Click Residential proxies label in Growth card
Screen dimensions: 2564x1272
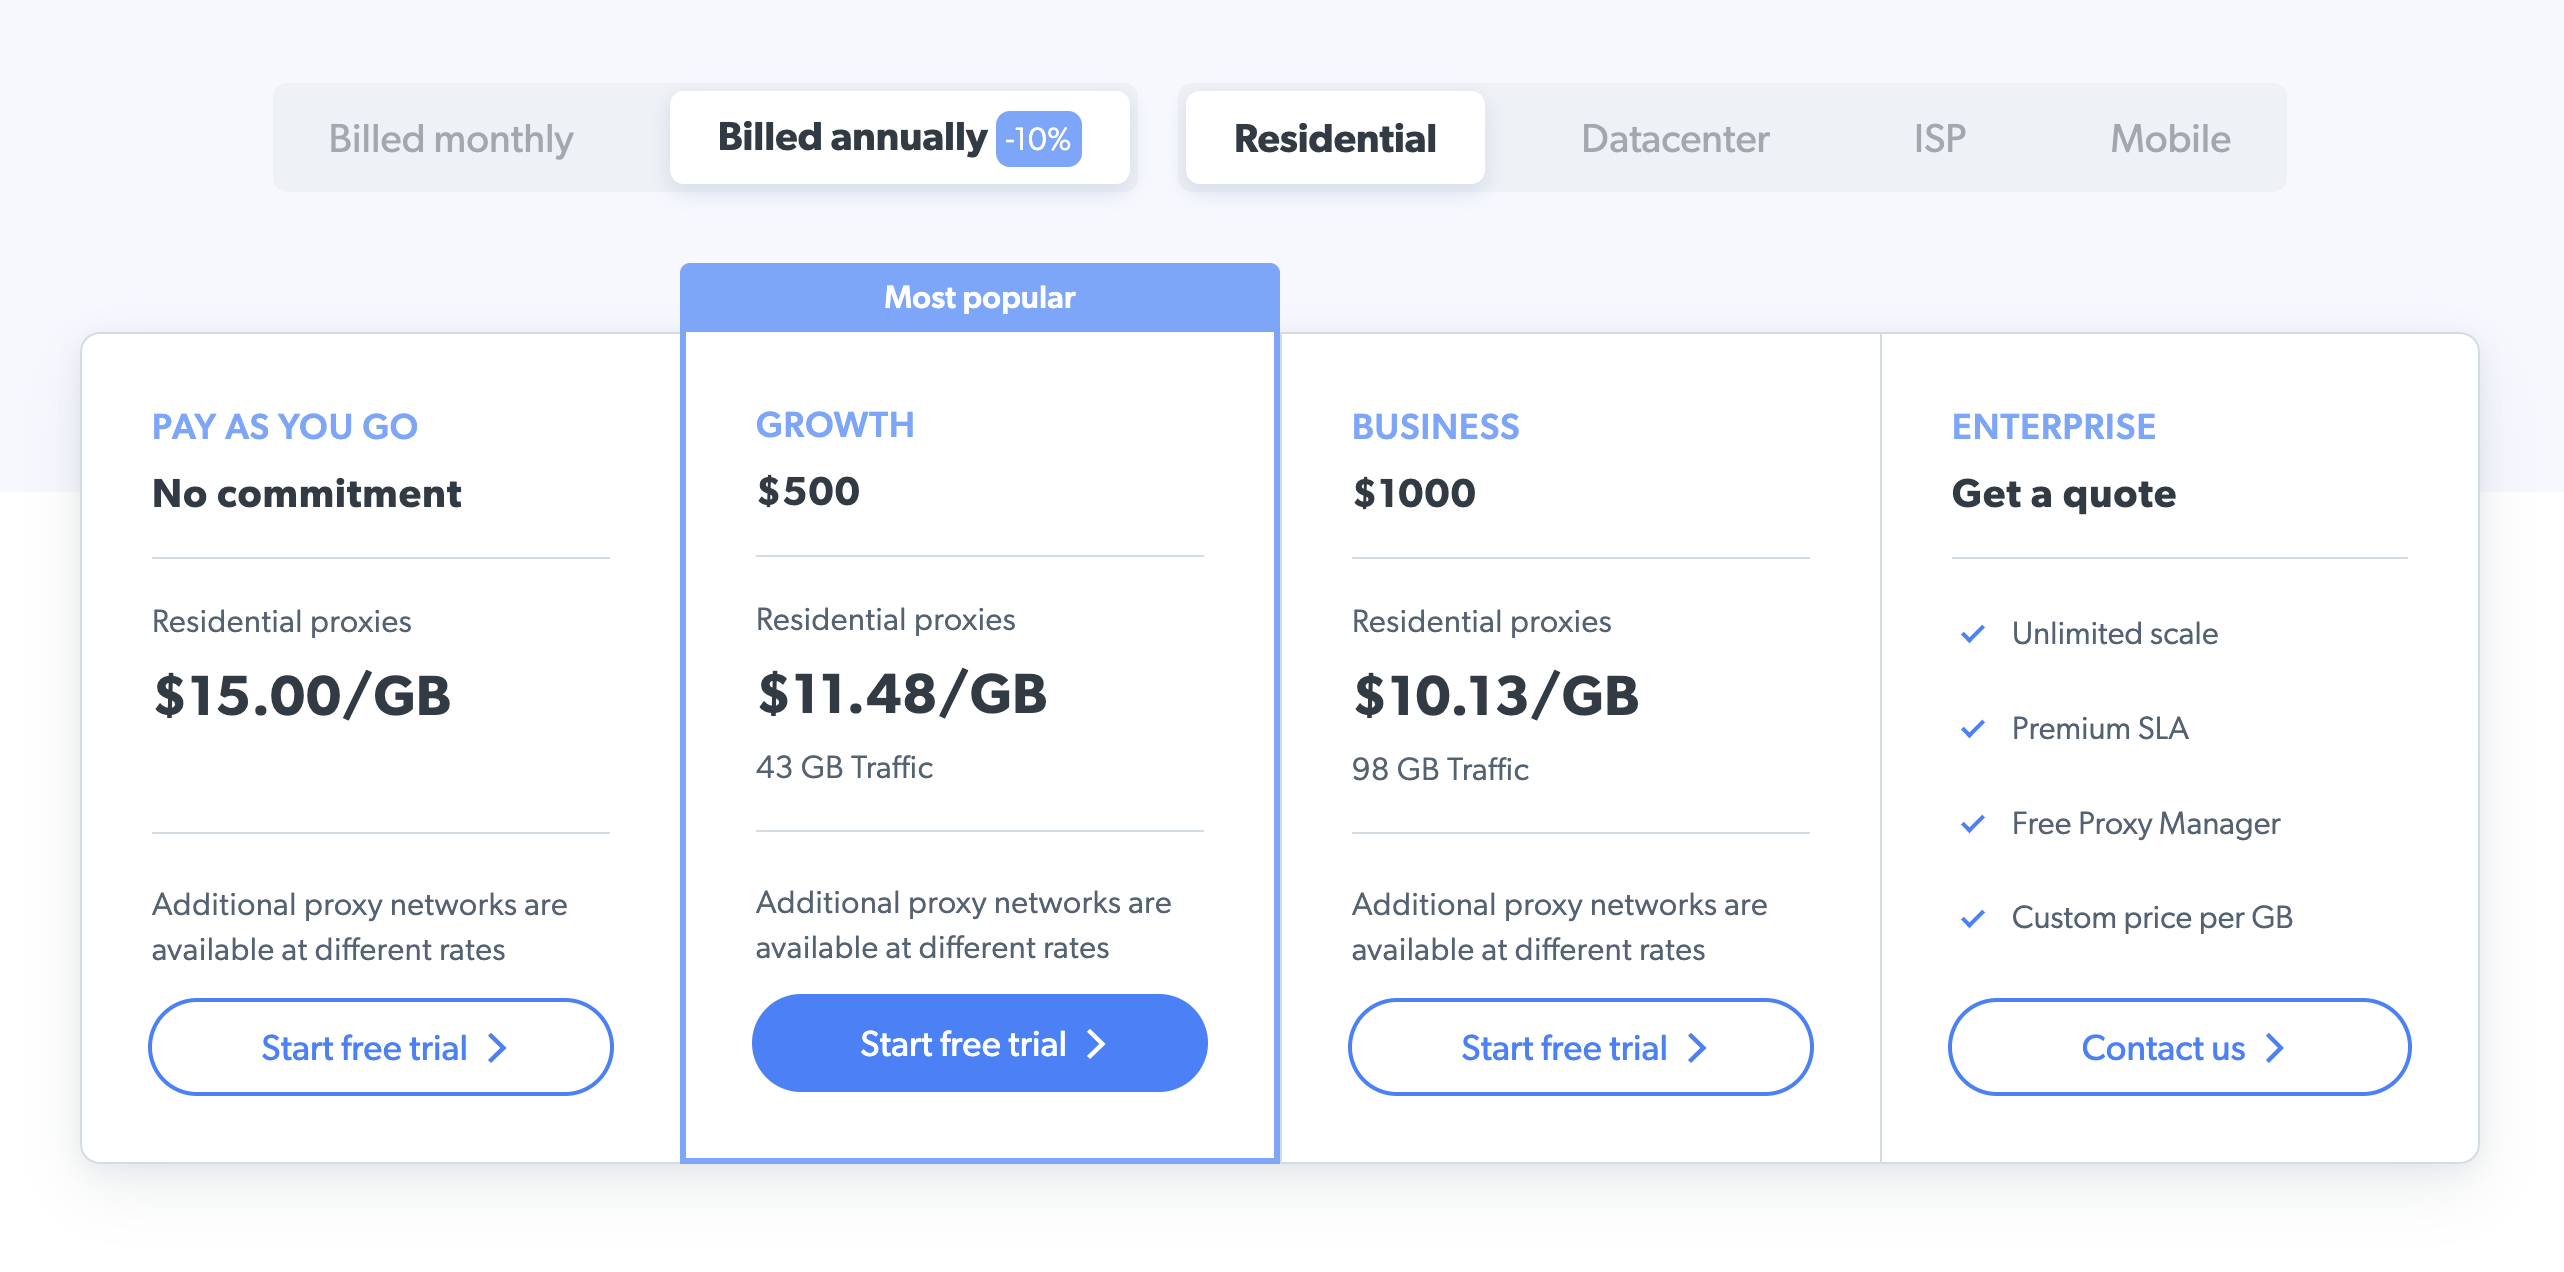(886, 620)
